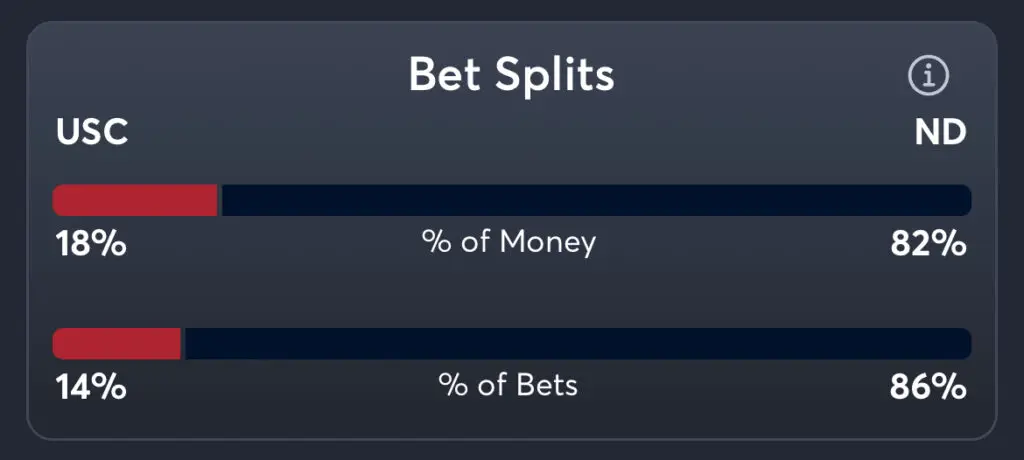The height and width of the screenshot is (460, 1024).
Task: Click the 82% money value for ND
Action: pos(929,243)
